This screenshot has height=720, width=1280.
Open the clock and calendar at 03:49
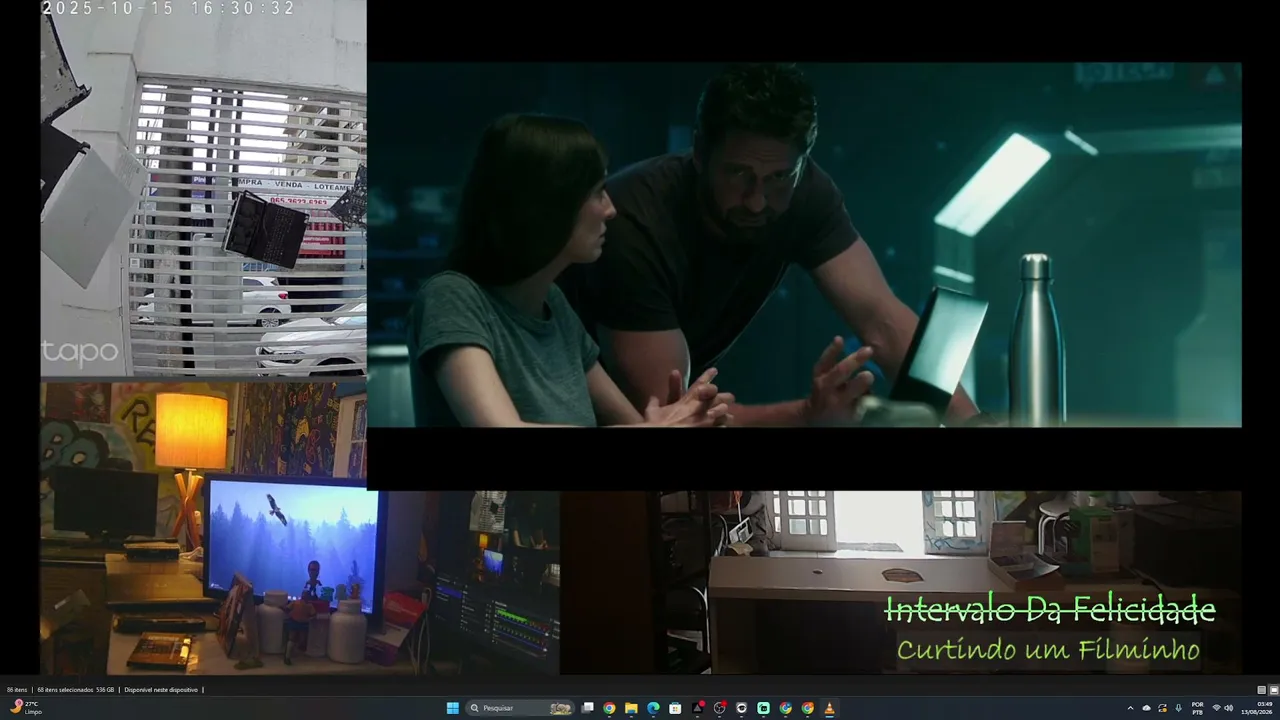click(x=1257, y=708)
